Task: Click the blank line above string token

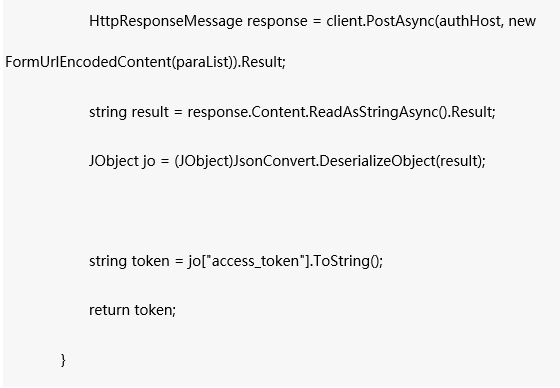Action: 280,211
